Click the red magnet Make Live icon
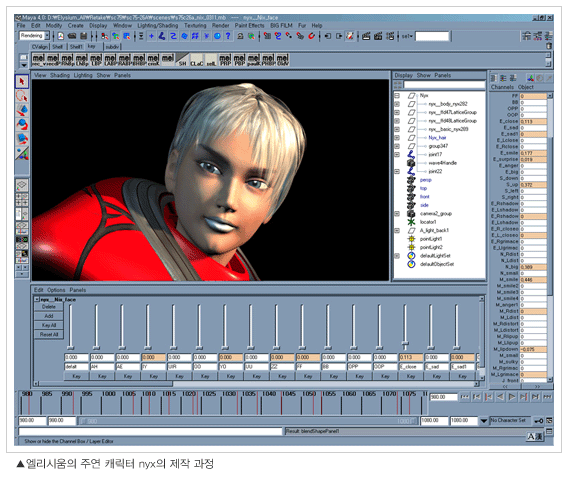This screenshot has height=478, width=568. tap(311, 36)
